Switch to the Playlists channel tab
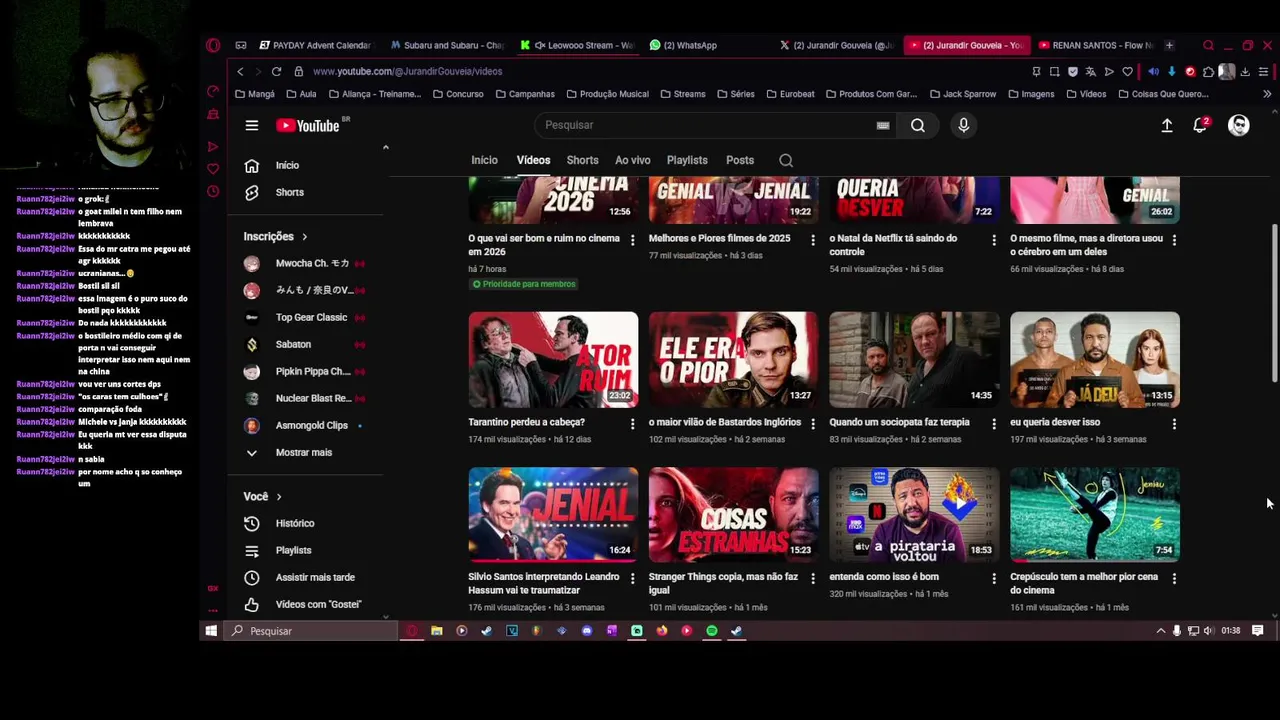Viewport: 1280px width, 720px height. pos(687,160)
